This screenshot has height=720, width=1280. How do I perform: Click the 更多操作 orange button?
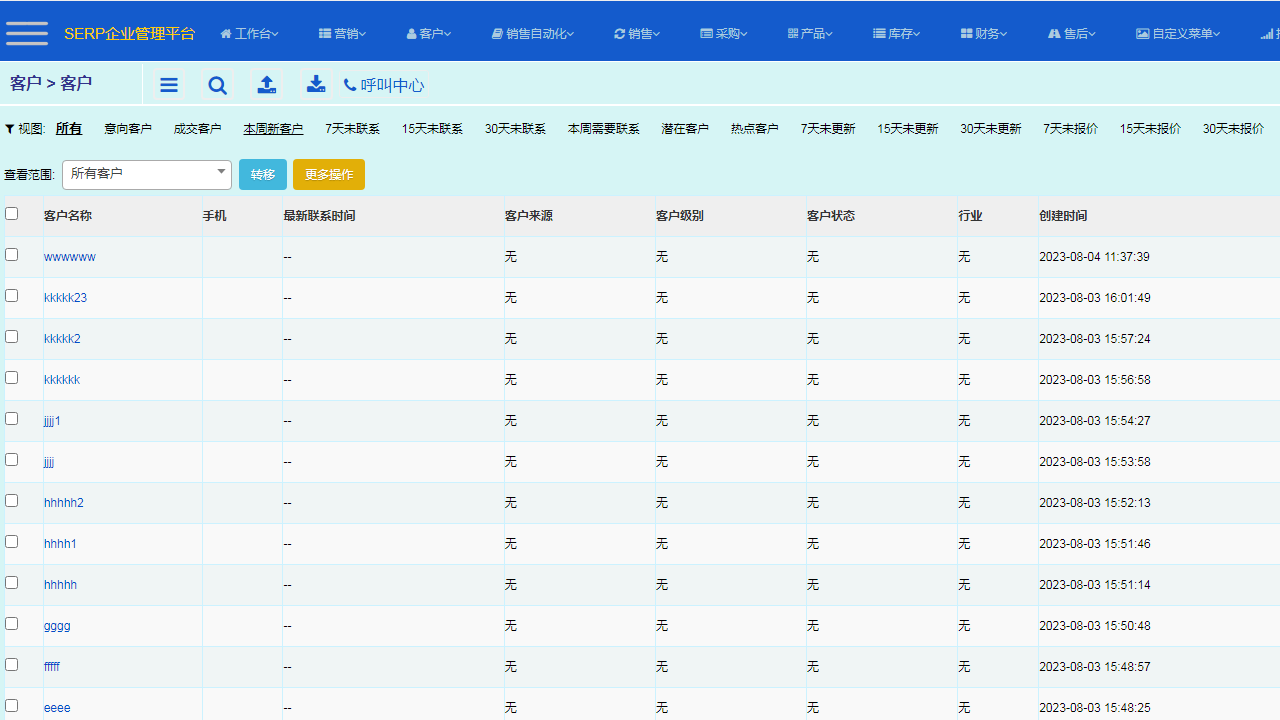(328, 174)
